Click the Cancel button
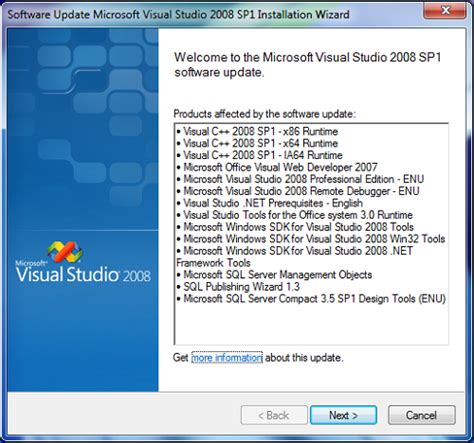The width and height of the screenshot is (474, 443). pyautogui.click(x=421, y=415)
